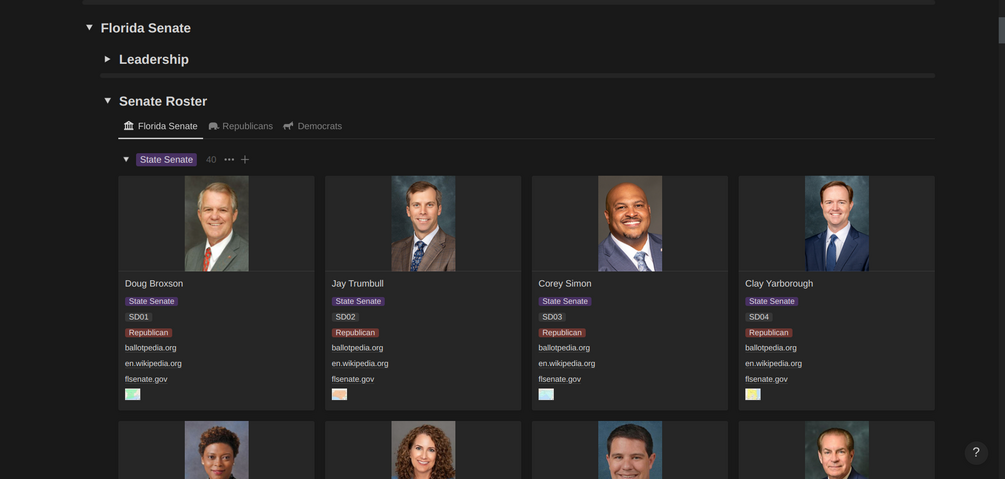Screen dimensions: 1005x479
Task: Open Corey Simon's en.wikipedia.org link
Action: pos(567,364)
